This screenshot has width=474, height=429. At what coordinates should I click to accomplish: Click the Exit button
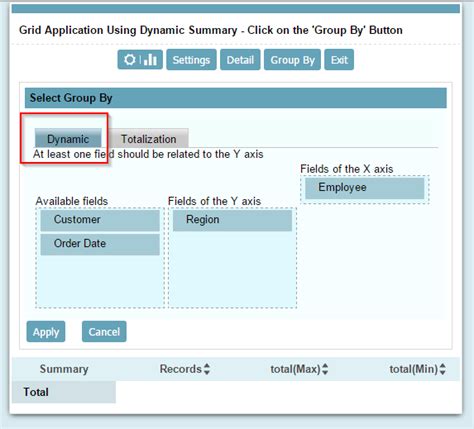pos(339,60)
